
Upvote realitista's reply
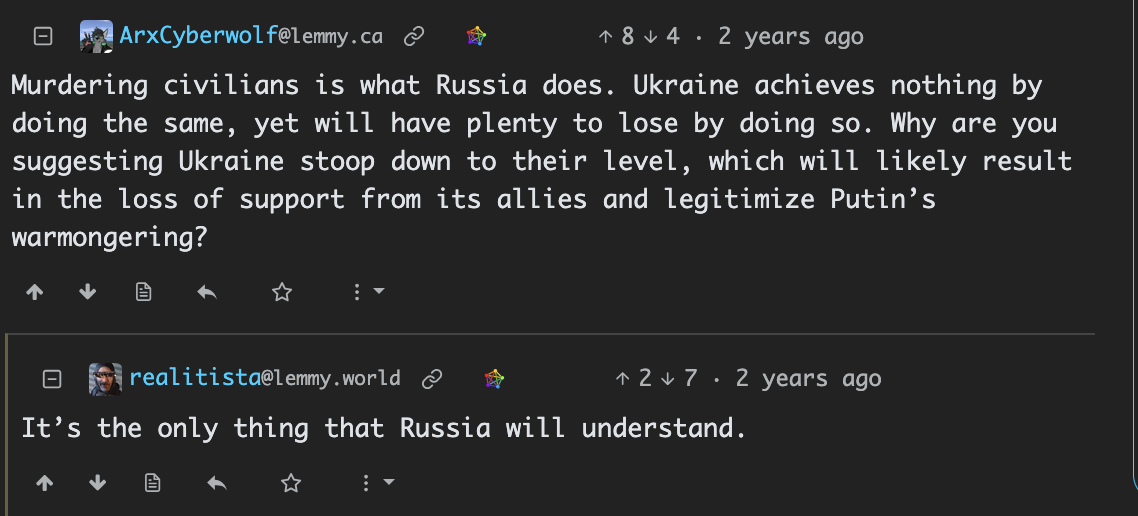coord(44,483)
